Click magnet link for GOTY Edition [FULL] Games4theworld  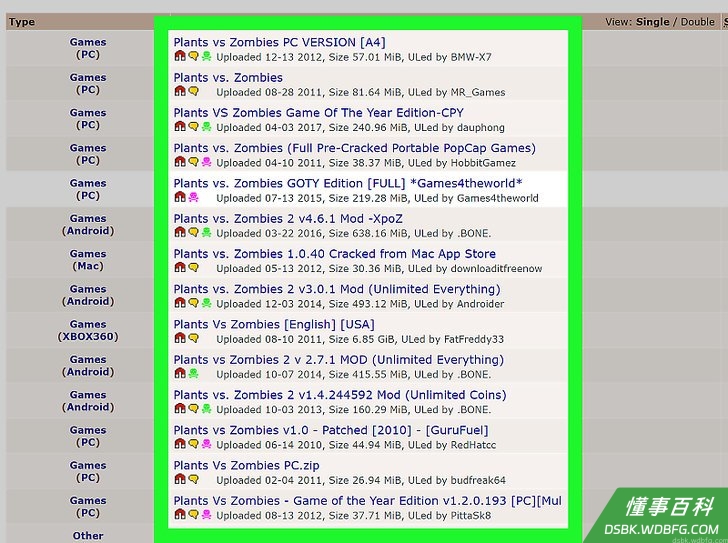180,197
